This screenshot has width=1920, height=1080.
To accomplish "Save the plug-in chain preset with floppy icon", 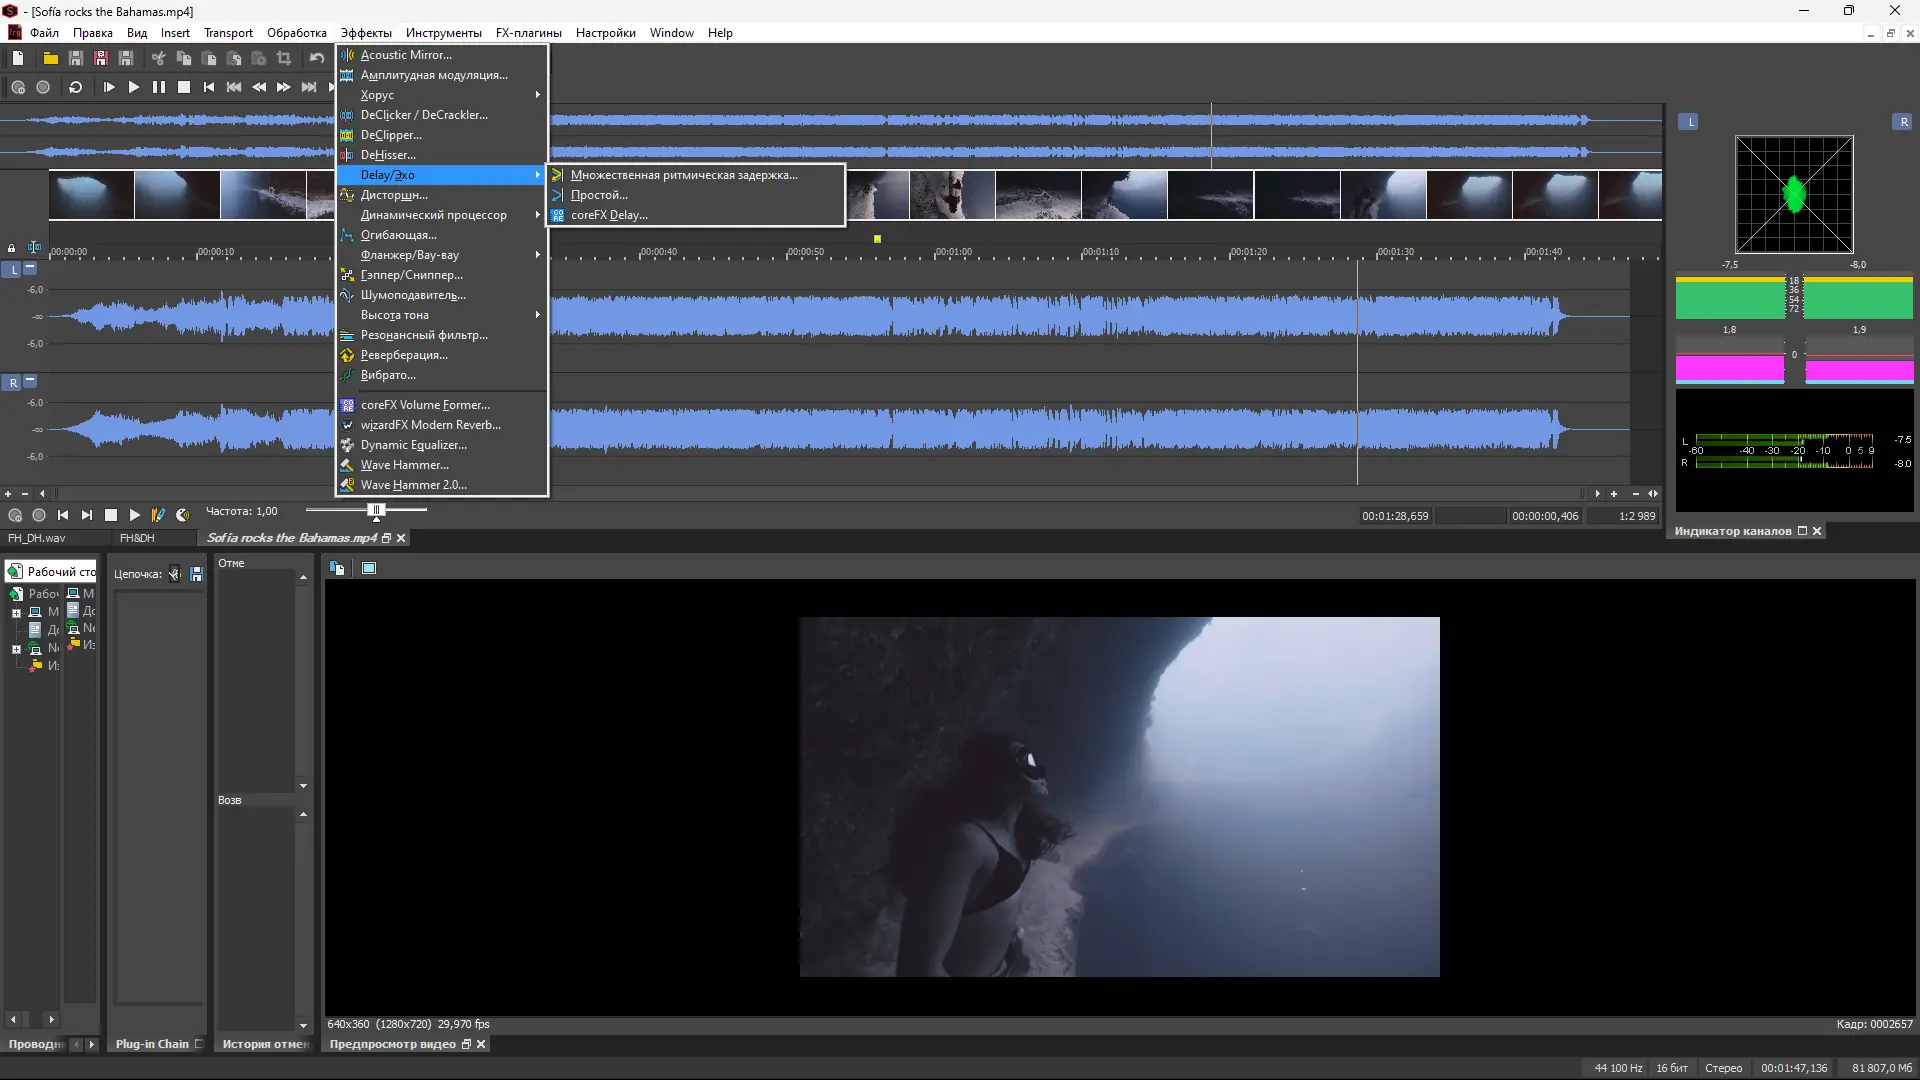I will coord(196,574).
